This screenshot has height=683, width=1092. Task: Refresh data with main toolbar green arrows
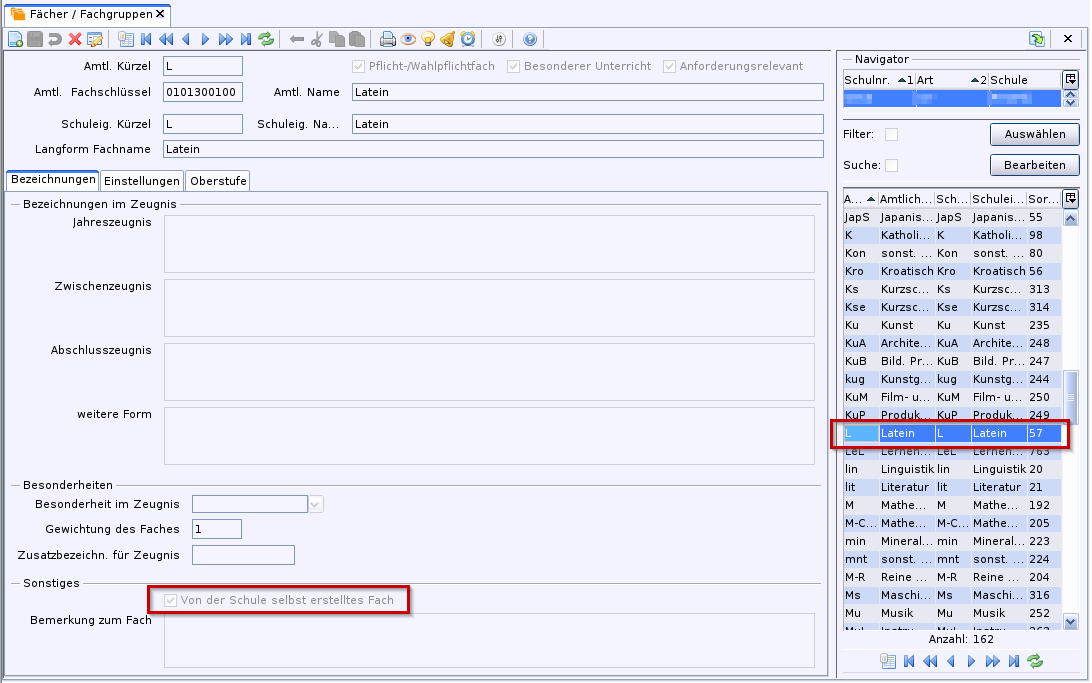[266, 39]
